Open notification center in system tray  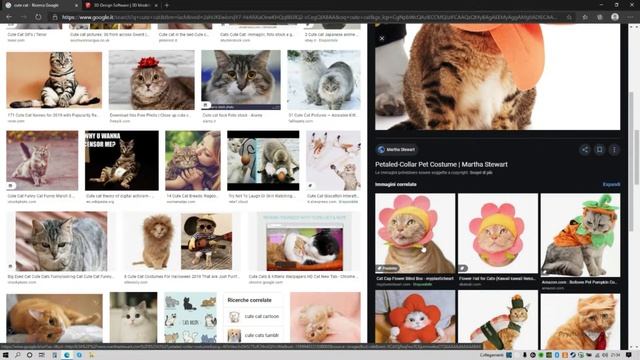pyautogui.click(x=629, y=356)
